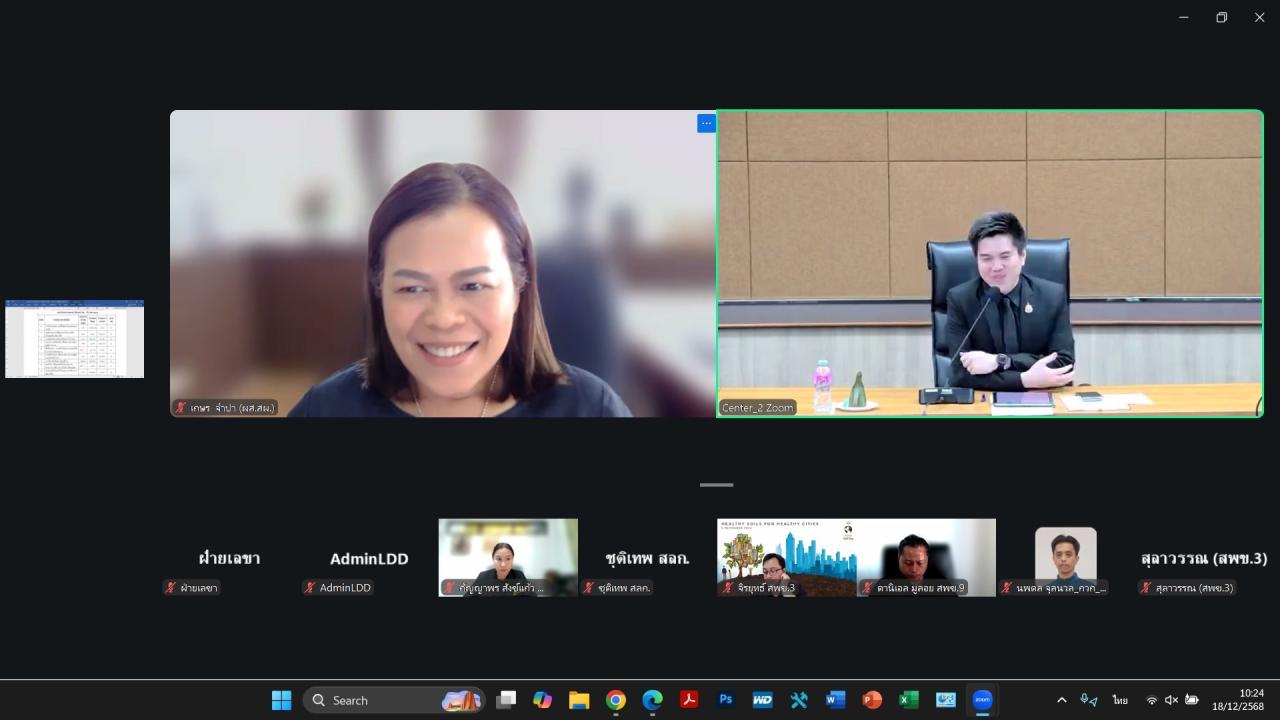
Task: Select the shared document thumbnail on the left
Action: 74,339
